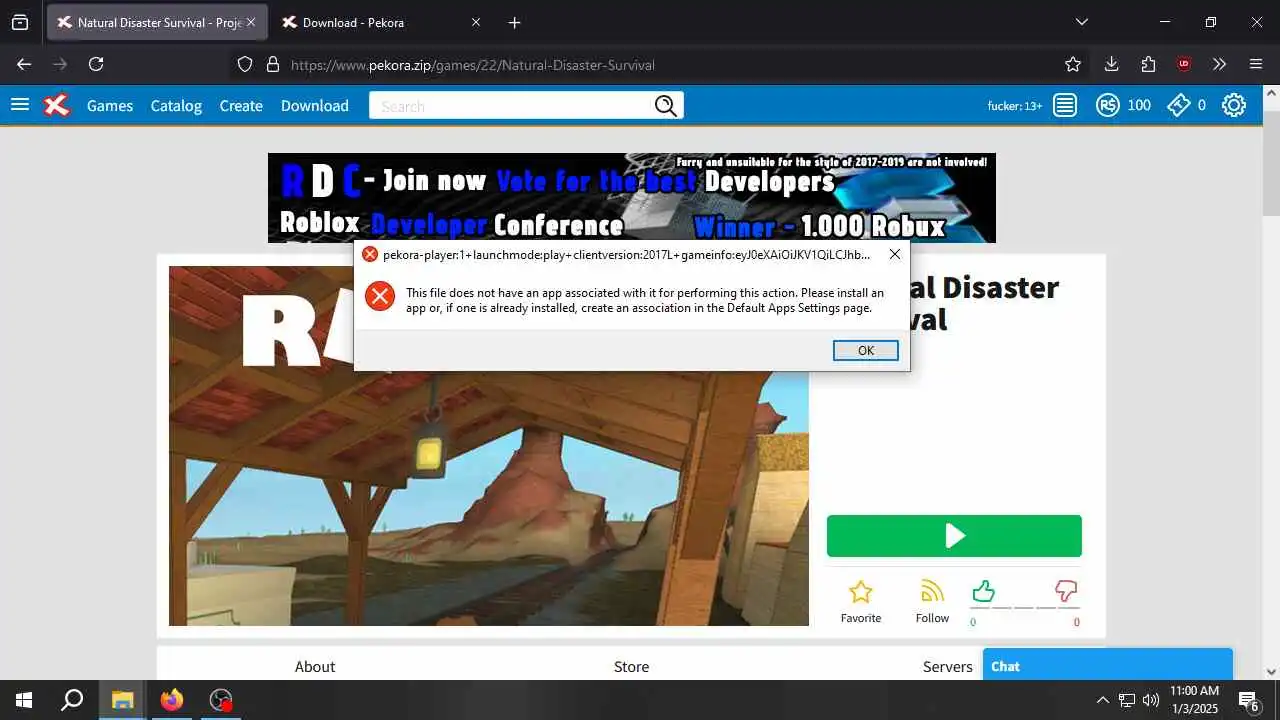This screenshot has height=720, width=1280.
Task: Open the taskbar clock and date
Action: (1195, 700)
